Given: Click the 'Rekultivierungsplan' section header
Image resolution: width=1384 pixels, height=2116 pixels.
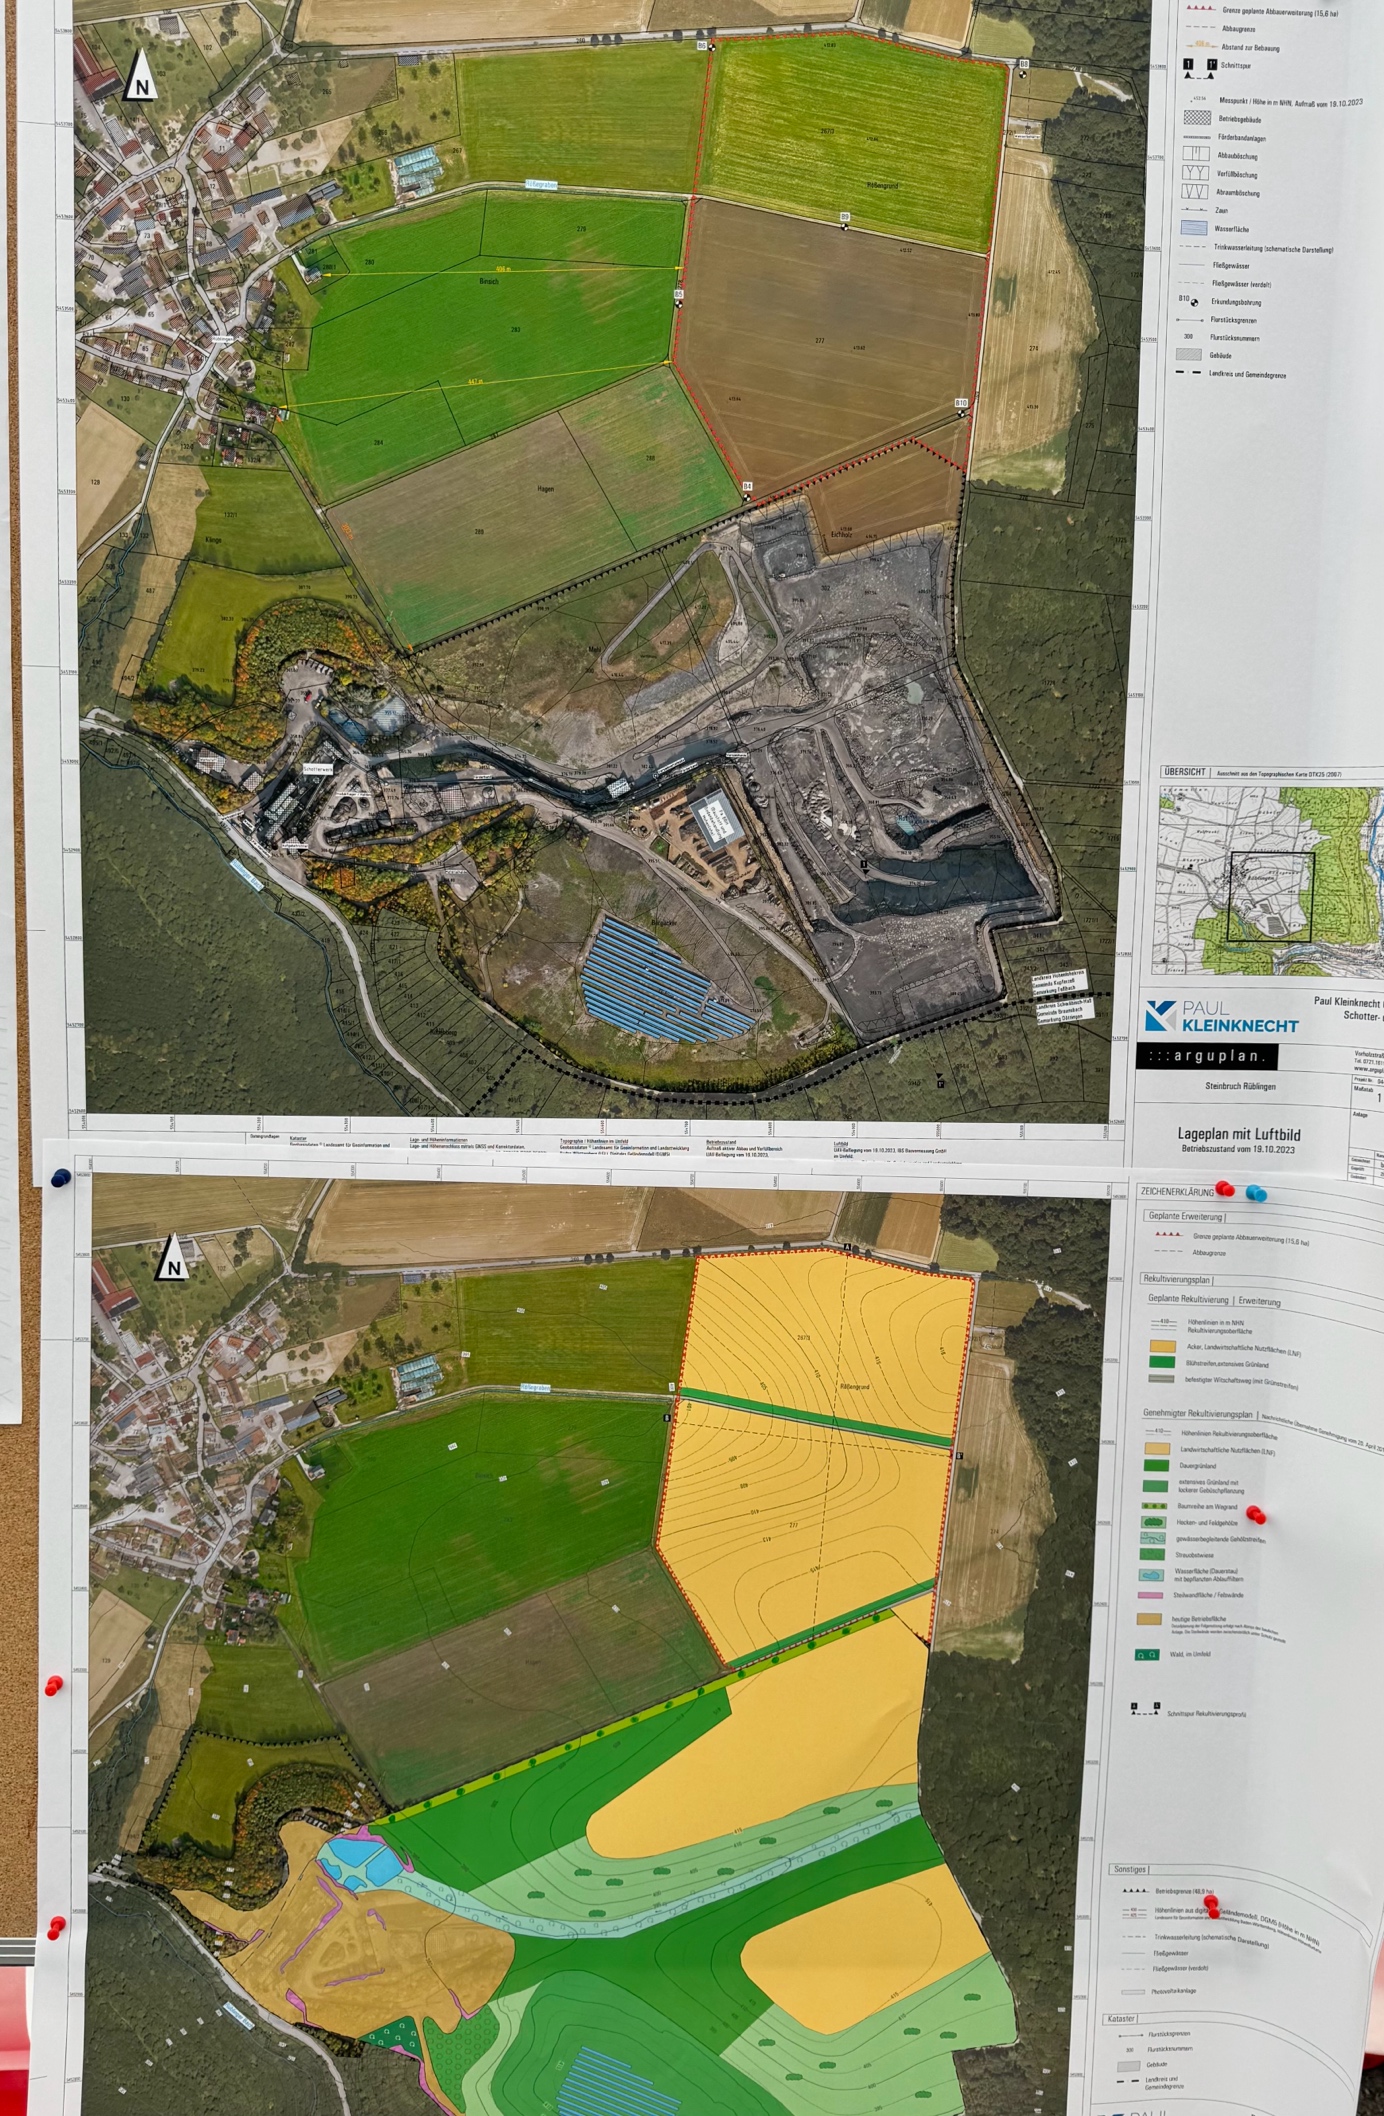Looking at the screenshot, I should (x=1177, y=1279).
